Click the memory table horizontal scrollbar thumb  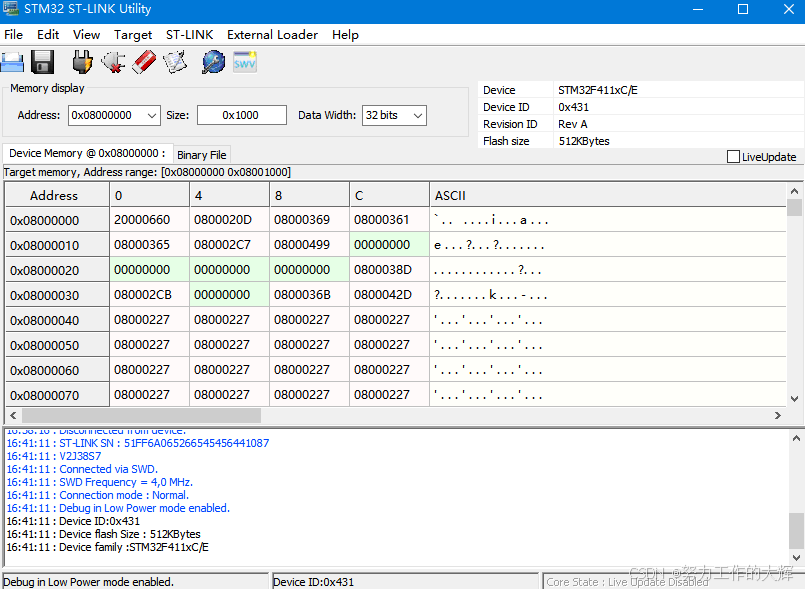pyautogui.click(x=141, y=415)
